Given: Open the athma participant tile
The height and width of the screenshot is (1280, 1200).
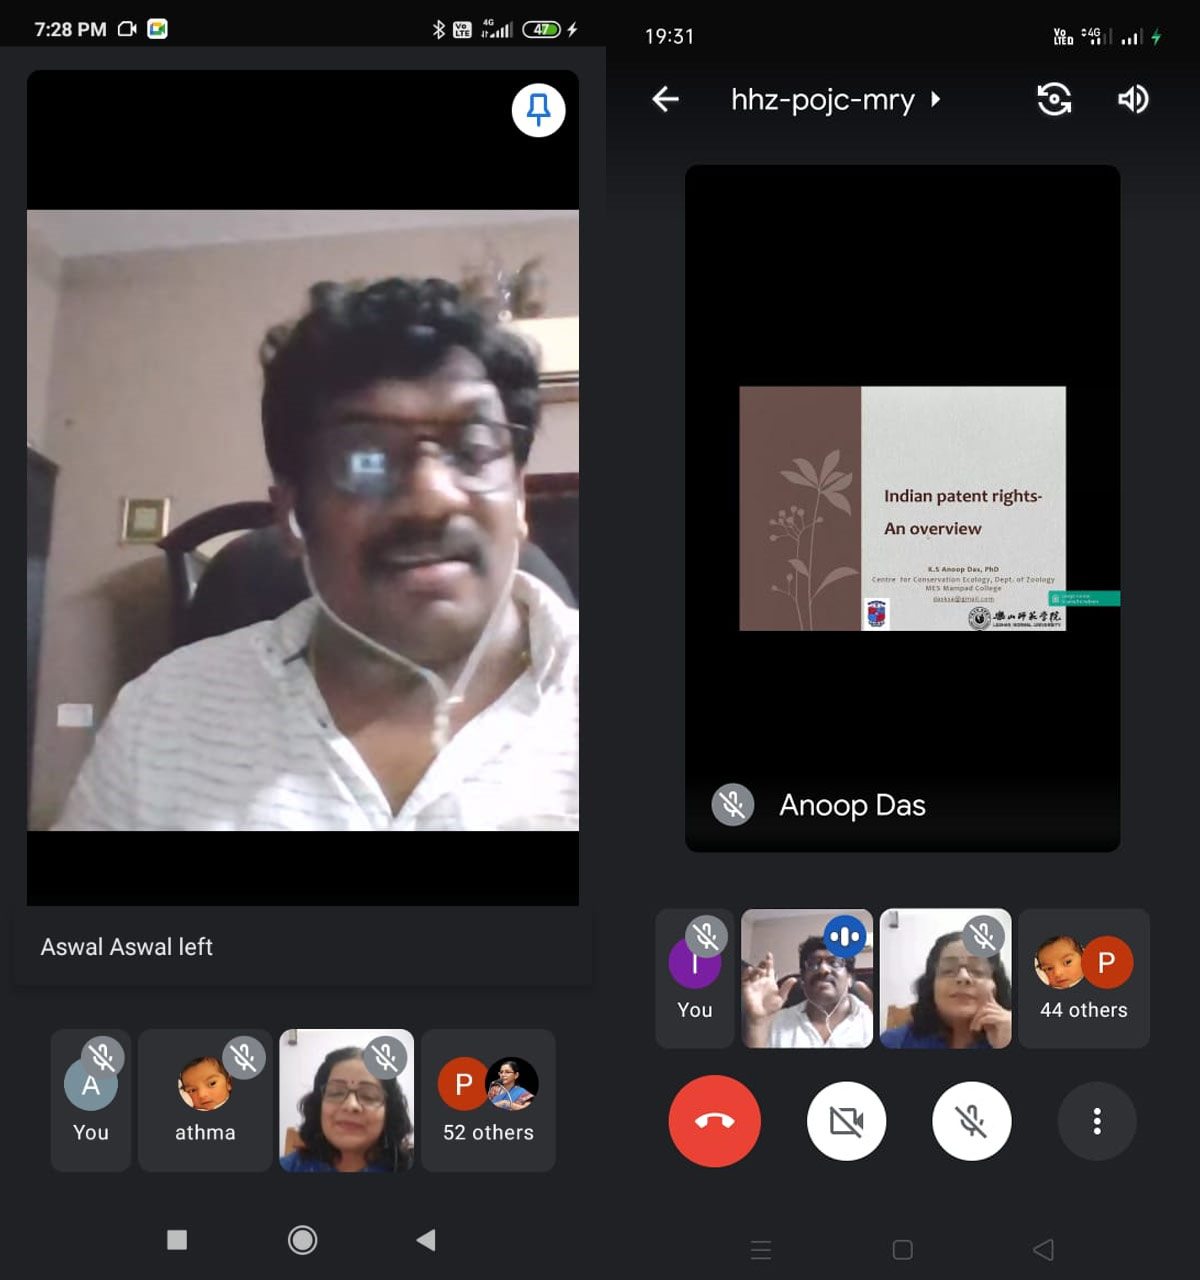Looking at the screenshot, I should point(205,1100).
